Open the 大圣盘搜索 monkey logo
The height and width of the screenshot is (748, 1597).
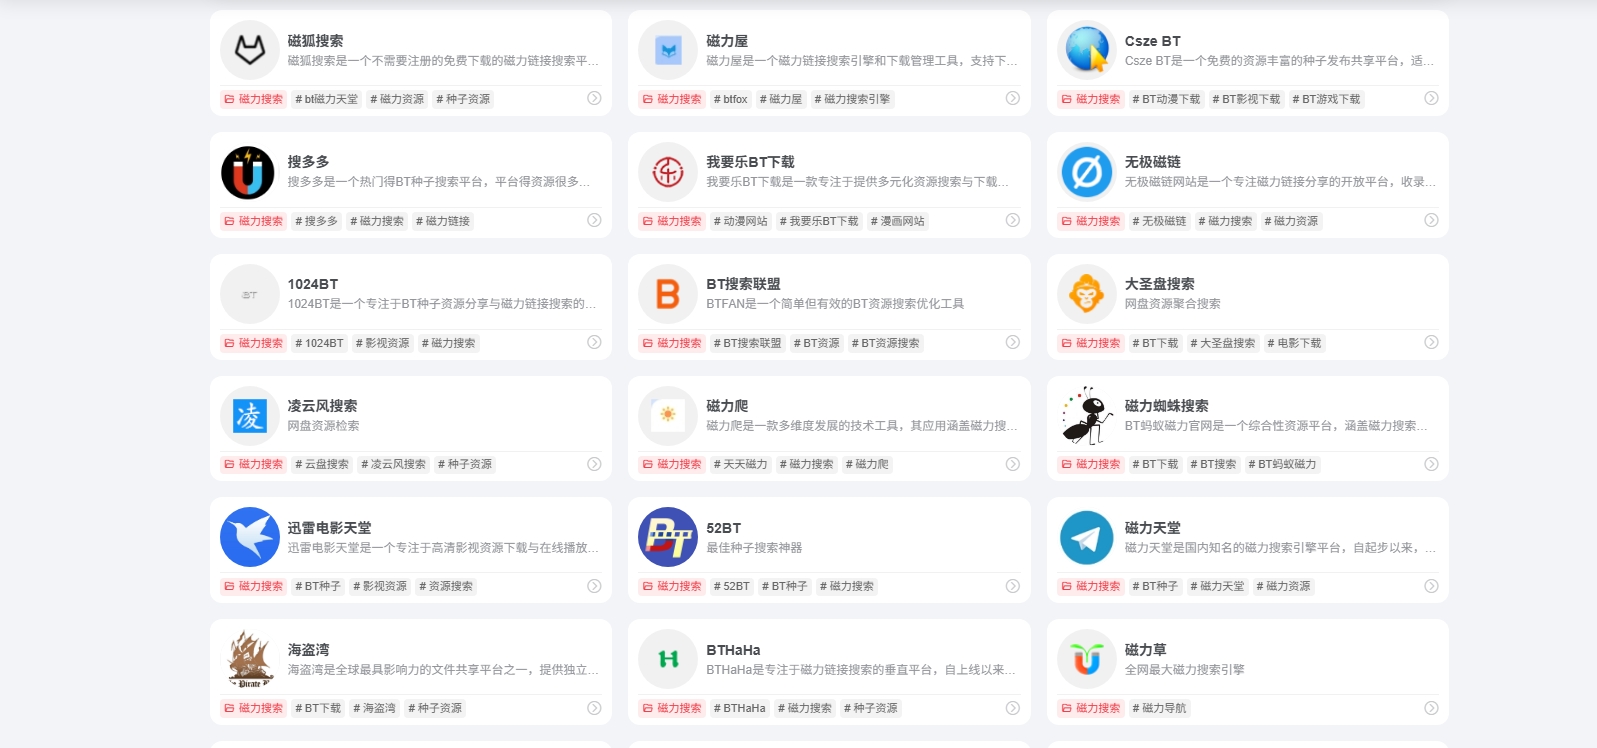coord(1087,294)
